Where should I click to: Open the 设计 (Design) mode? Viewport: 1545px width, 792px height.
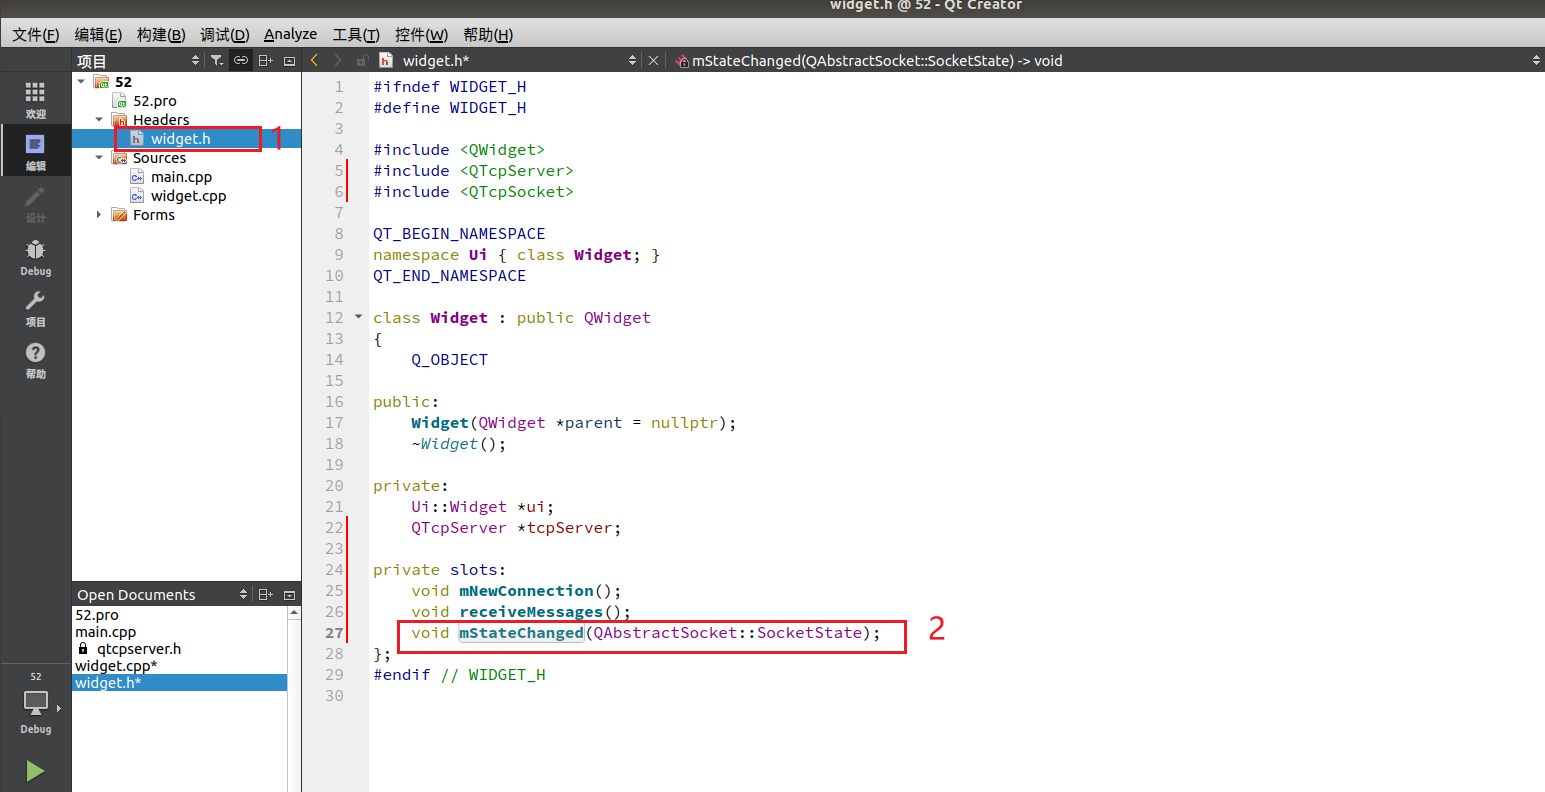[35, 203]
